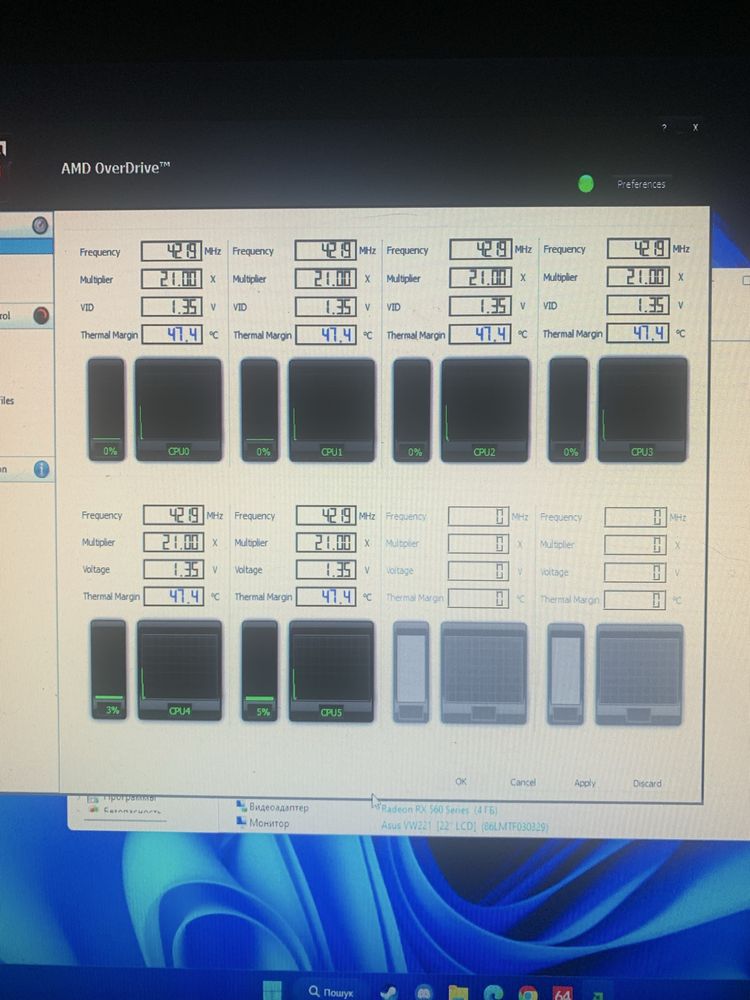Open the question mark help button
The height and width of the screenshot is (1000, 750).
665,128
